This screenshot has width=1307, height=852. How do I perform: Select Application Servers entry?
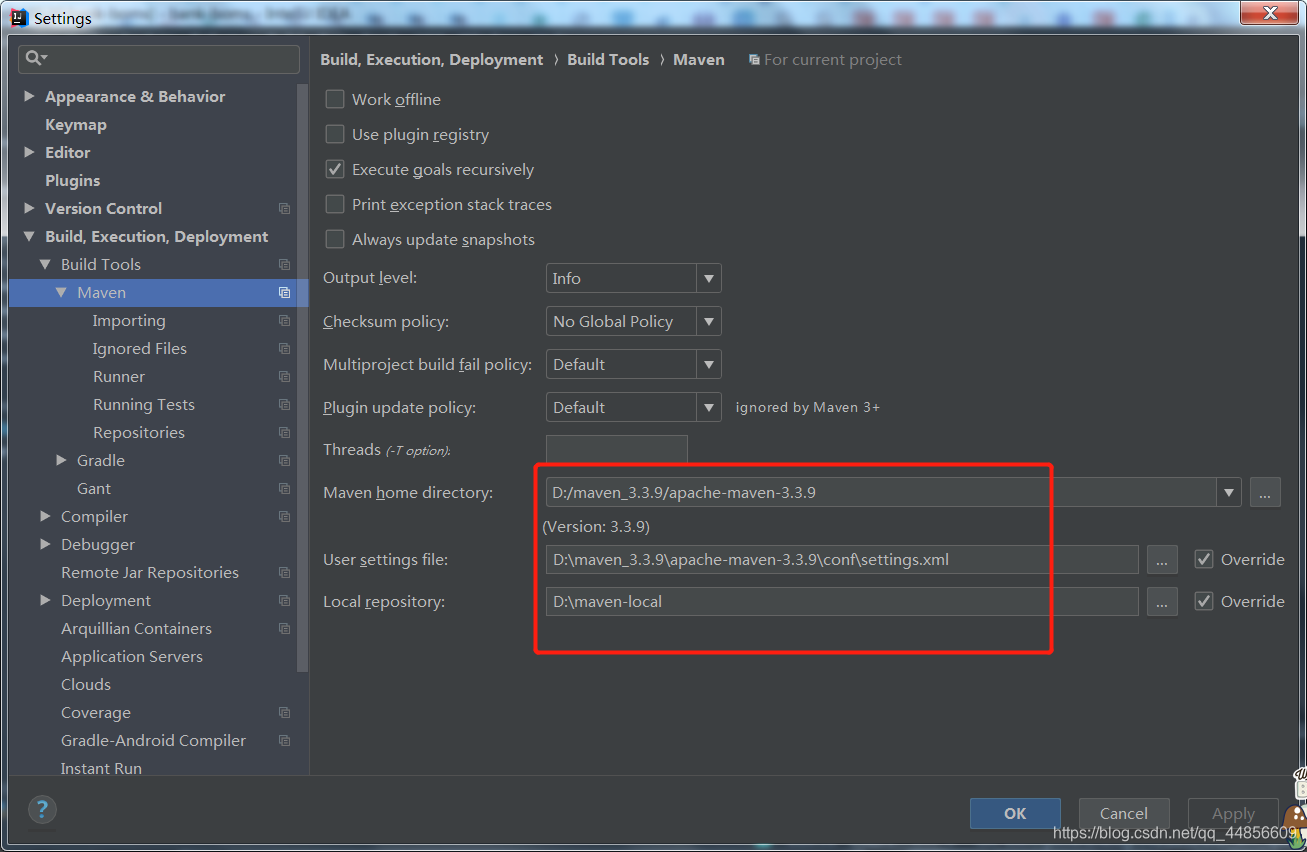(132, 657)
